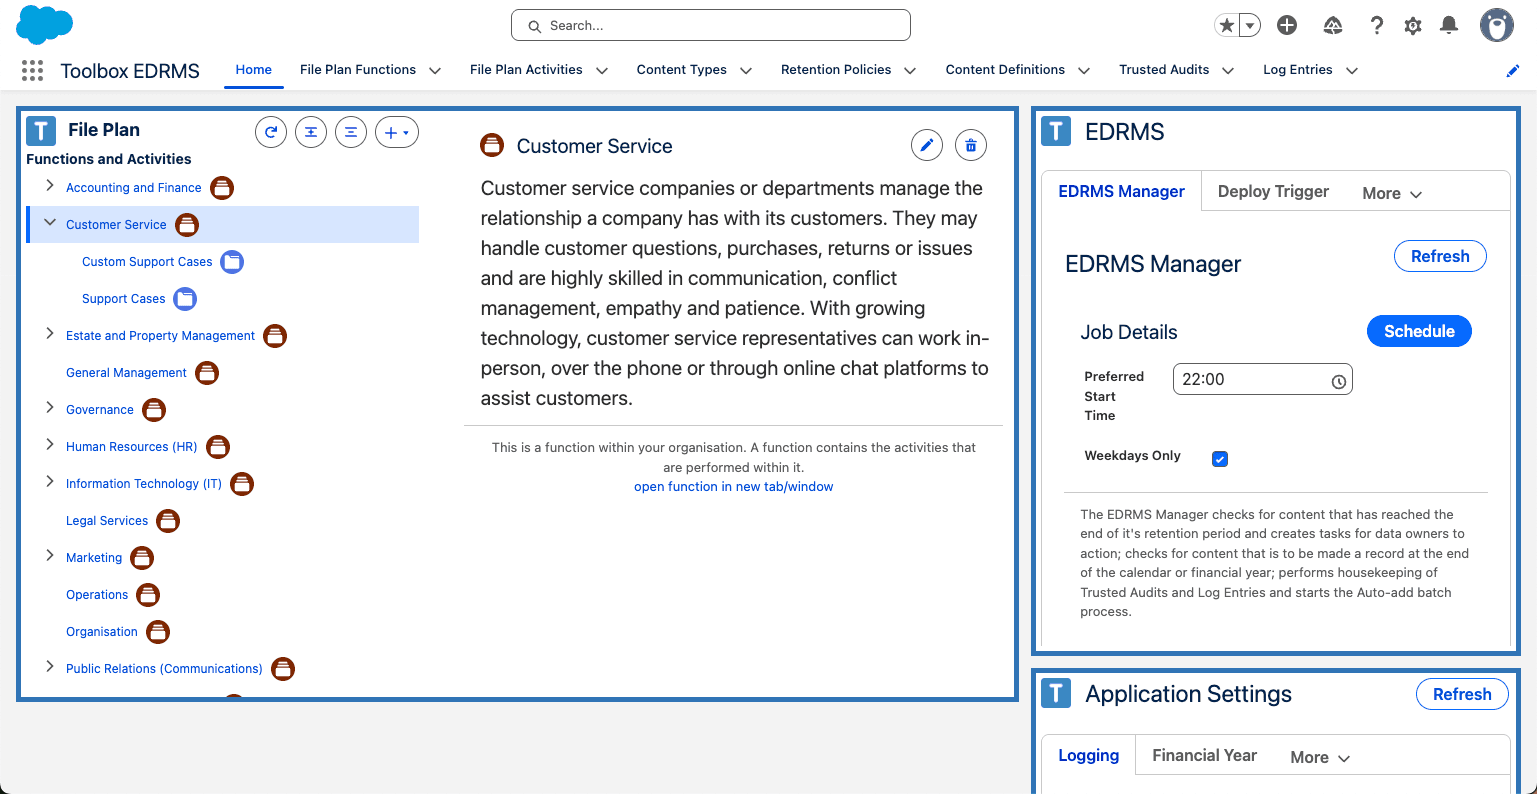This screenshot has height=794, width=1537.
Task: Toggle the Weekdays Only checkbox
Action: tap(1220, 459)
